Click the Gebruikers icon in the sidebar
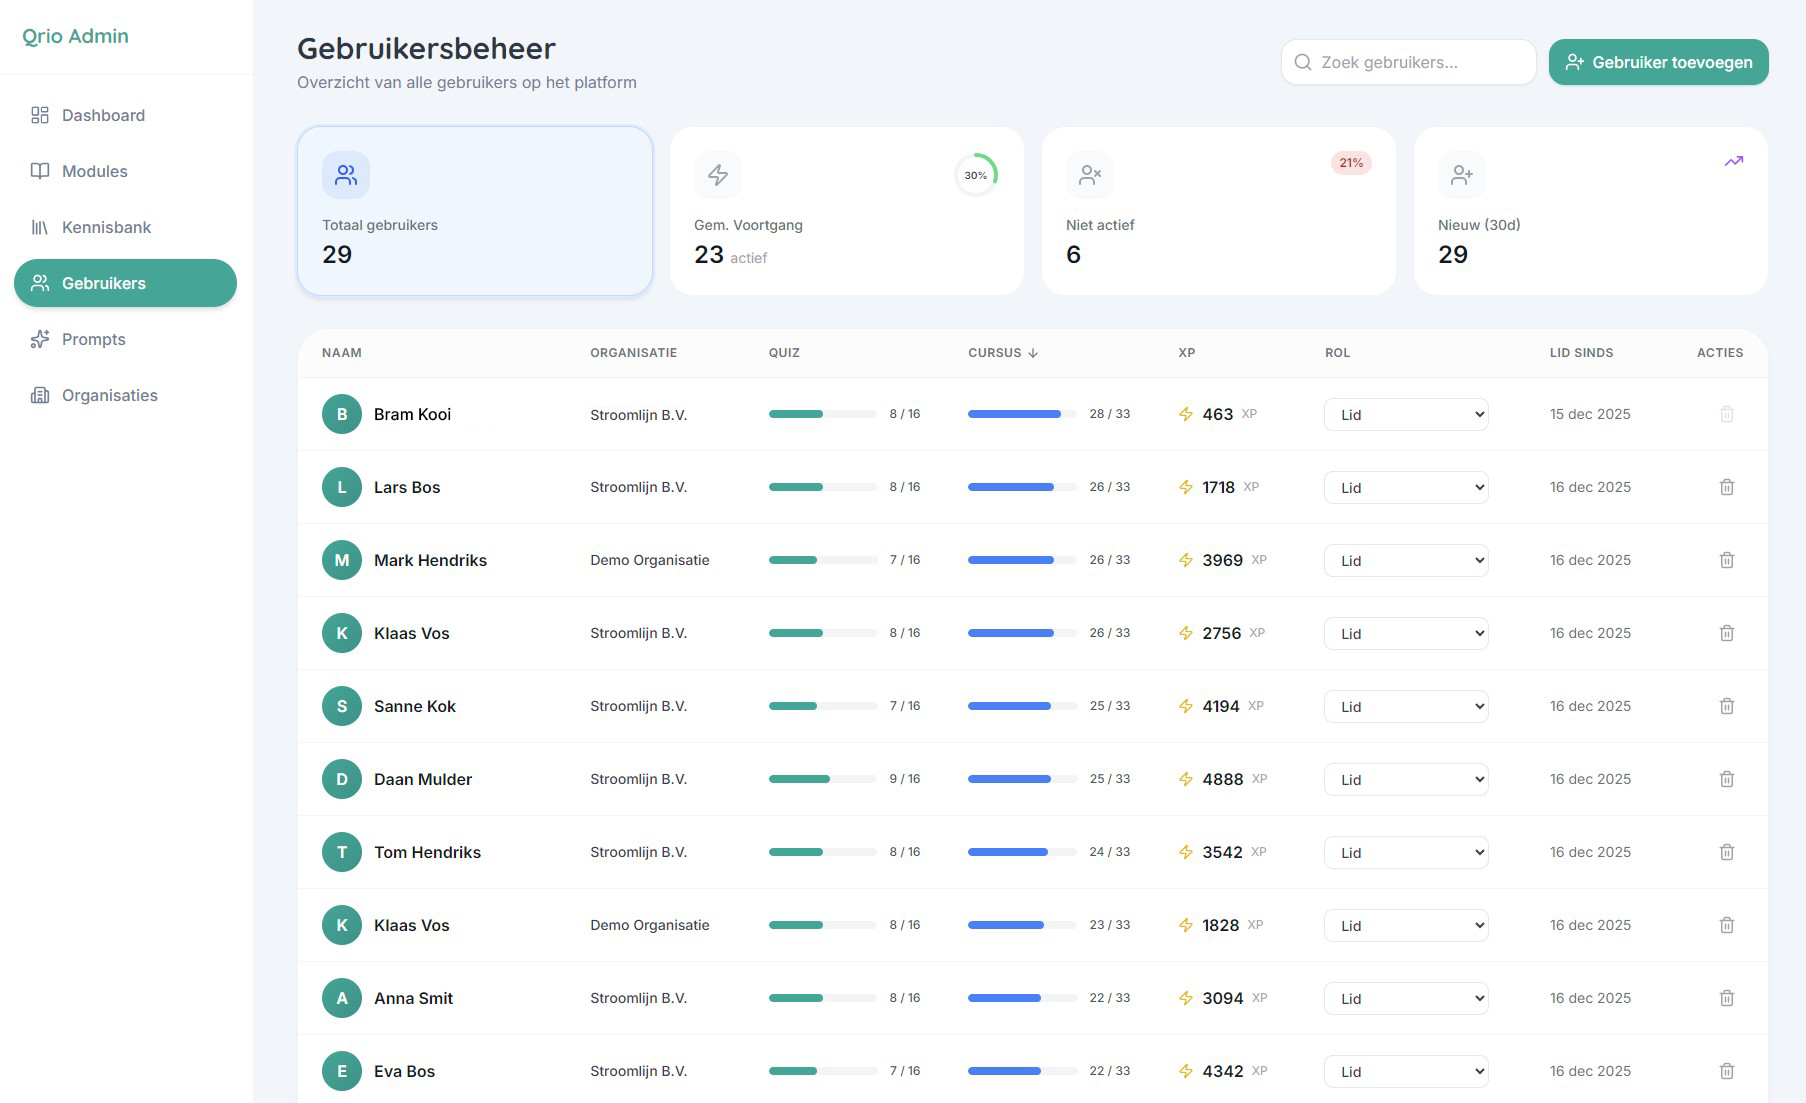Screen dimensions: 1806x1103 pos(40,283)
